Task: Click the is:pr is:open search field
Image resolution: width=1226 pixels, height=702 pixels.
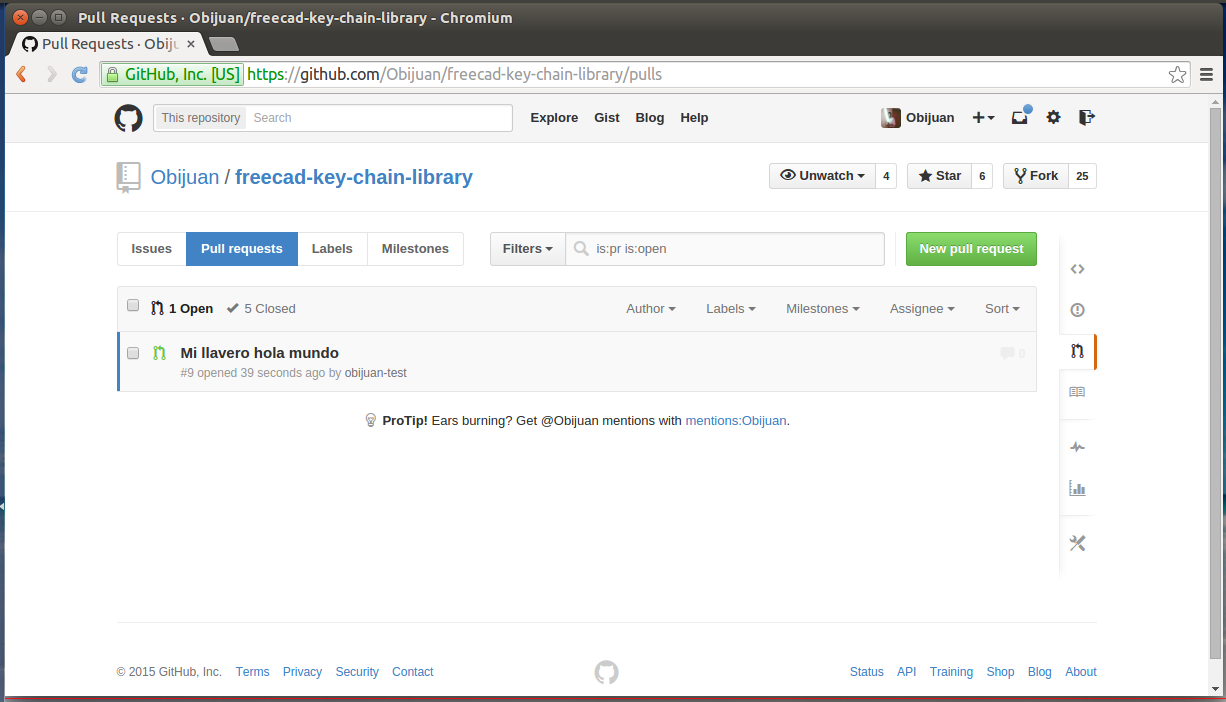Action: tap(735, 249)
